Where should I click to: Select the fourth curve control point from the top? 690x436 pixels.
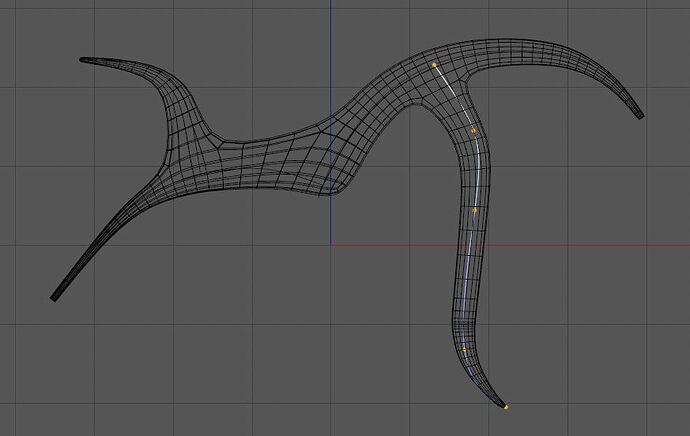[464, 349]
